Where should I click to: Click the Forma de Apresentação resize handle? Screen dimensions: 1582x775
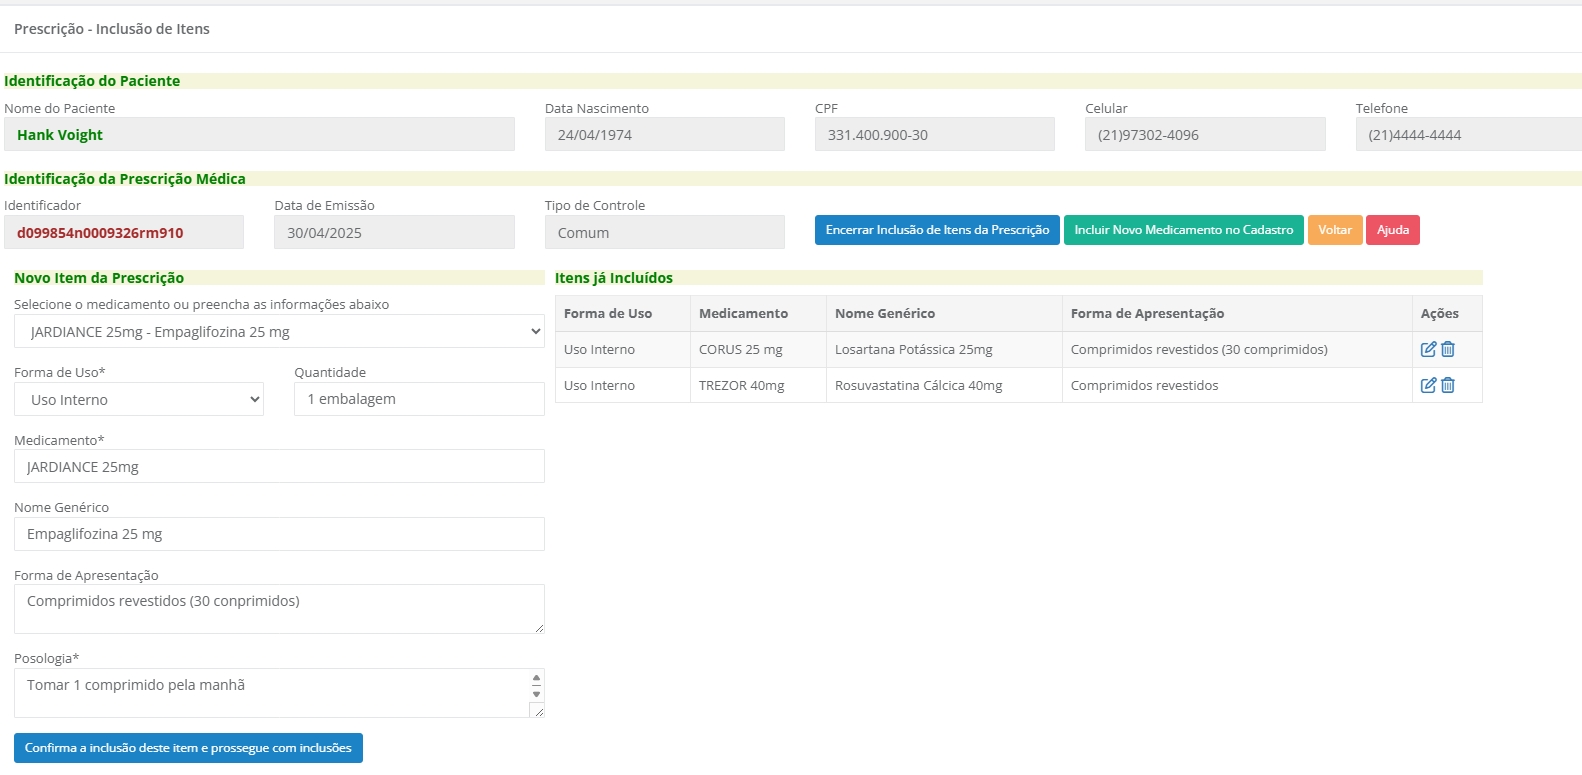pyautogui.click(x=539, y=628)
